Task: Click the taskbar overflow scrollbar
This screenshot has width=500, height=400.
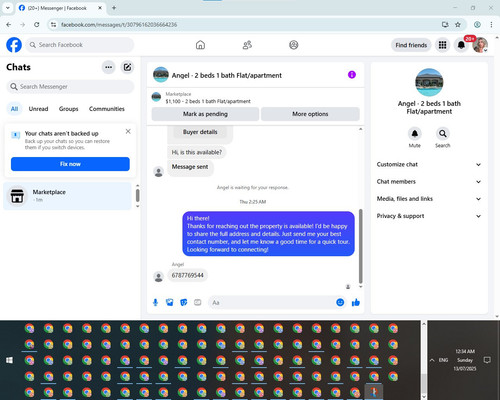Action: click(x=424, y=383)
